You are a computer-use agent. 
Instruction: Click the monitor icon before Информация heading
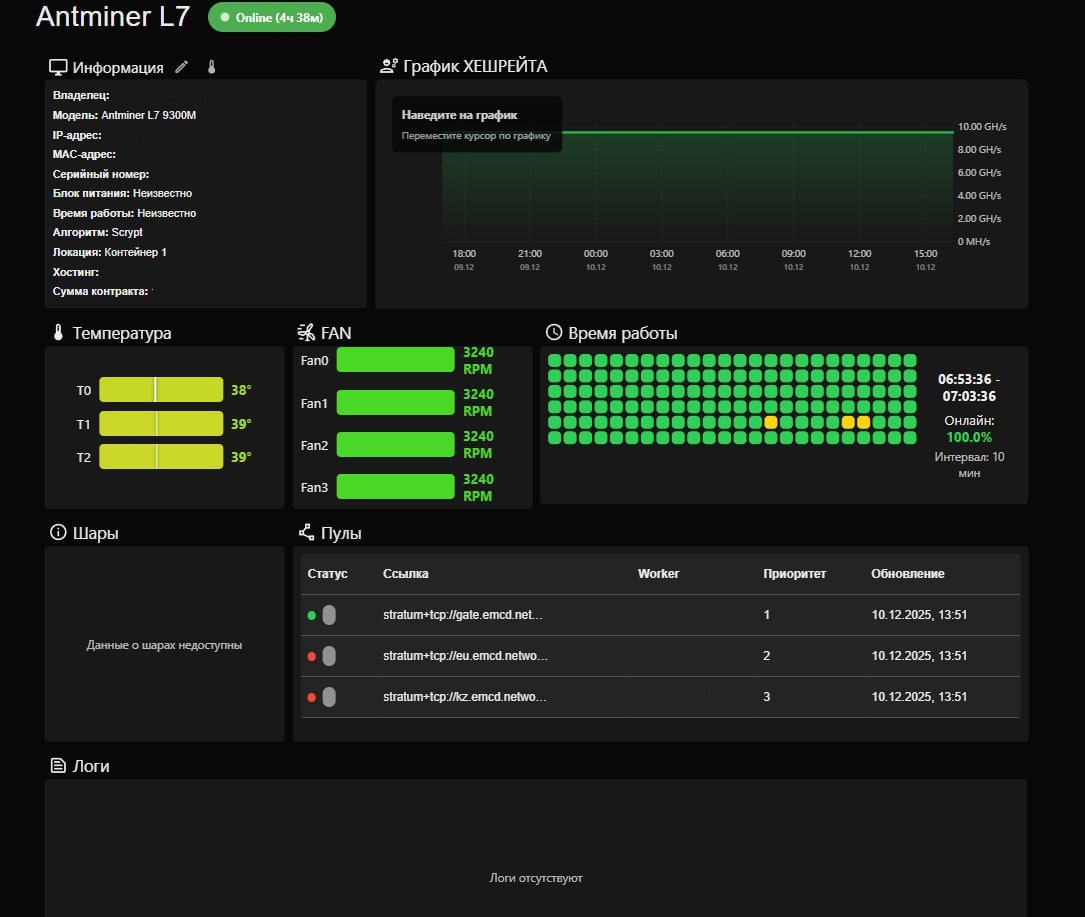tap(58, 67)
